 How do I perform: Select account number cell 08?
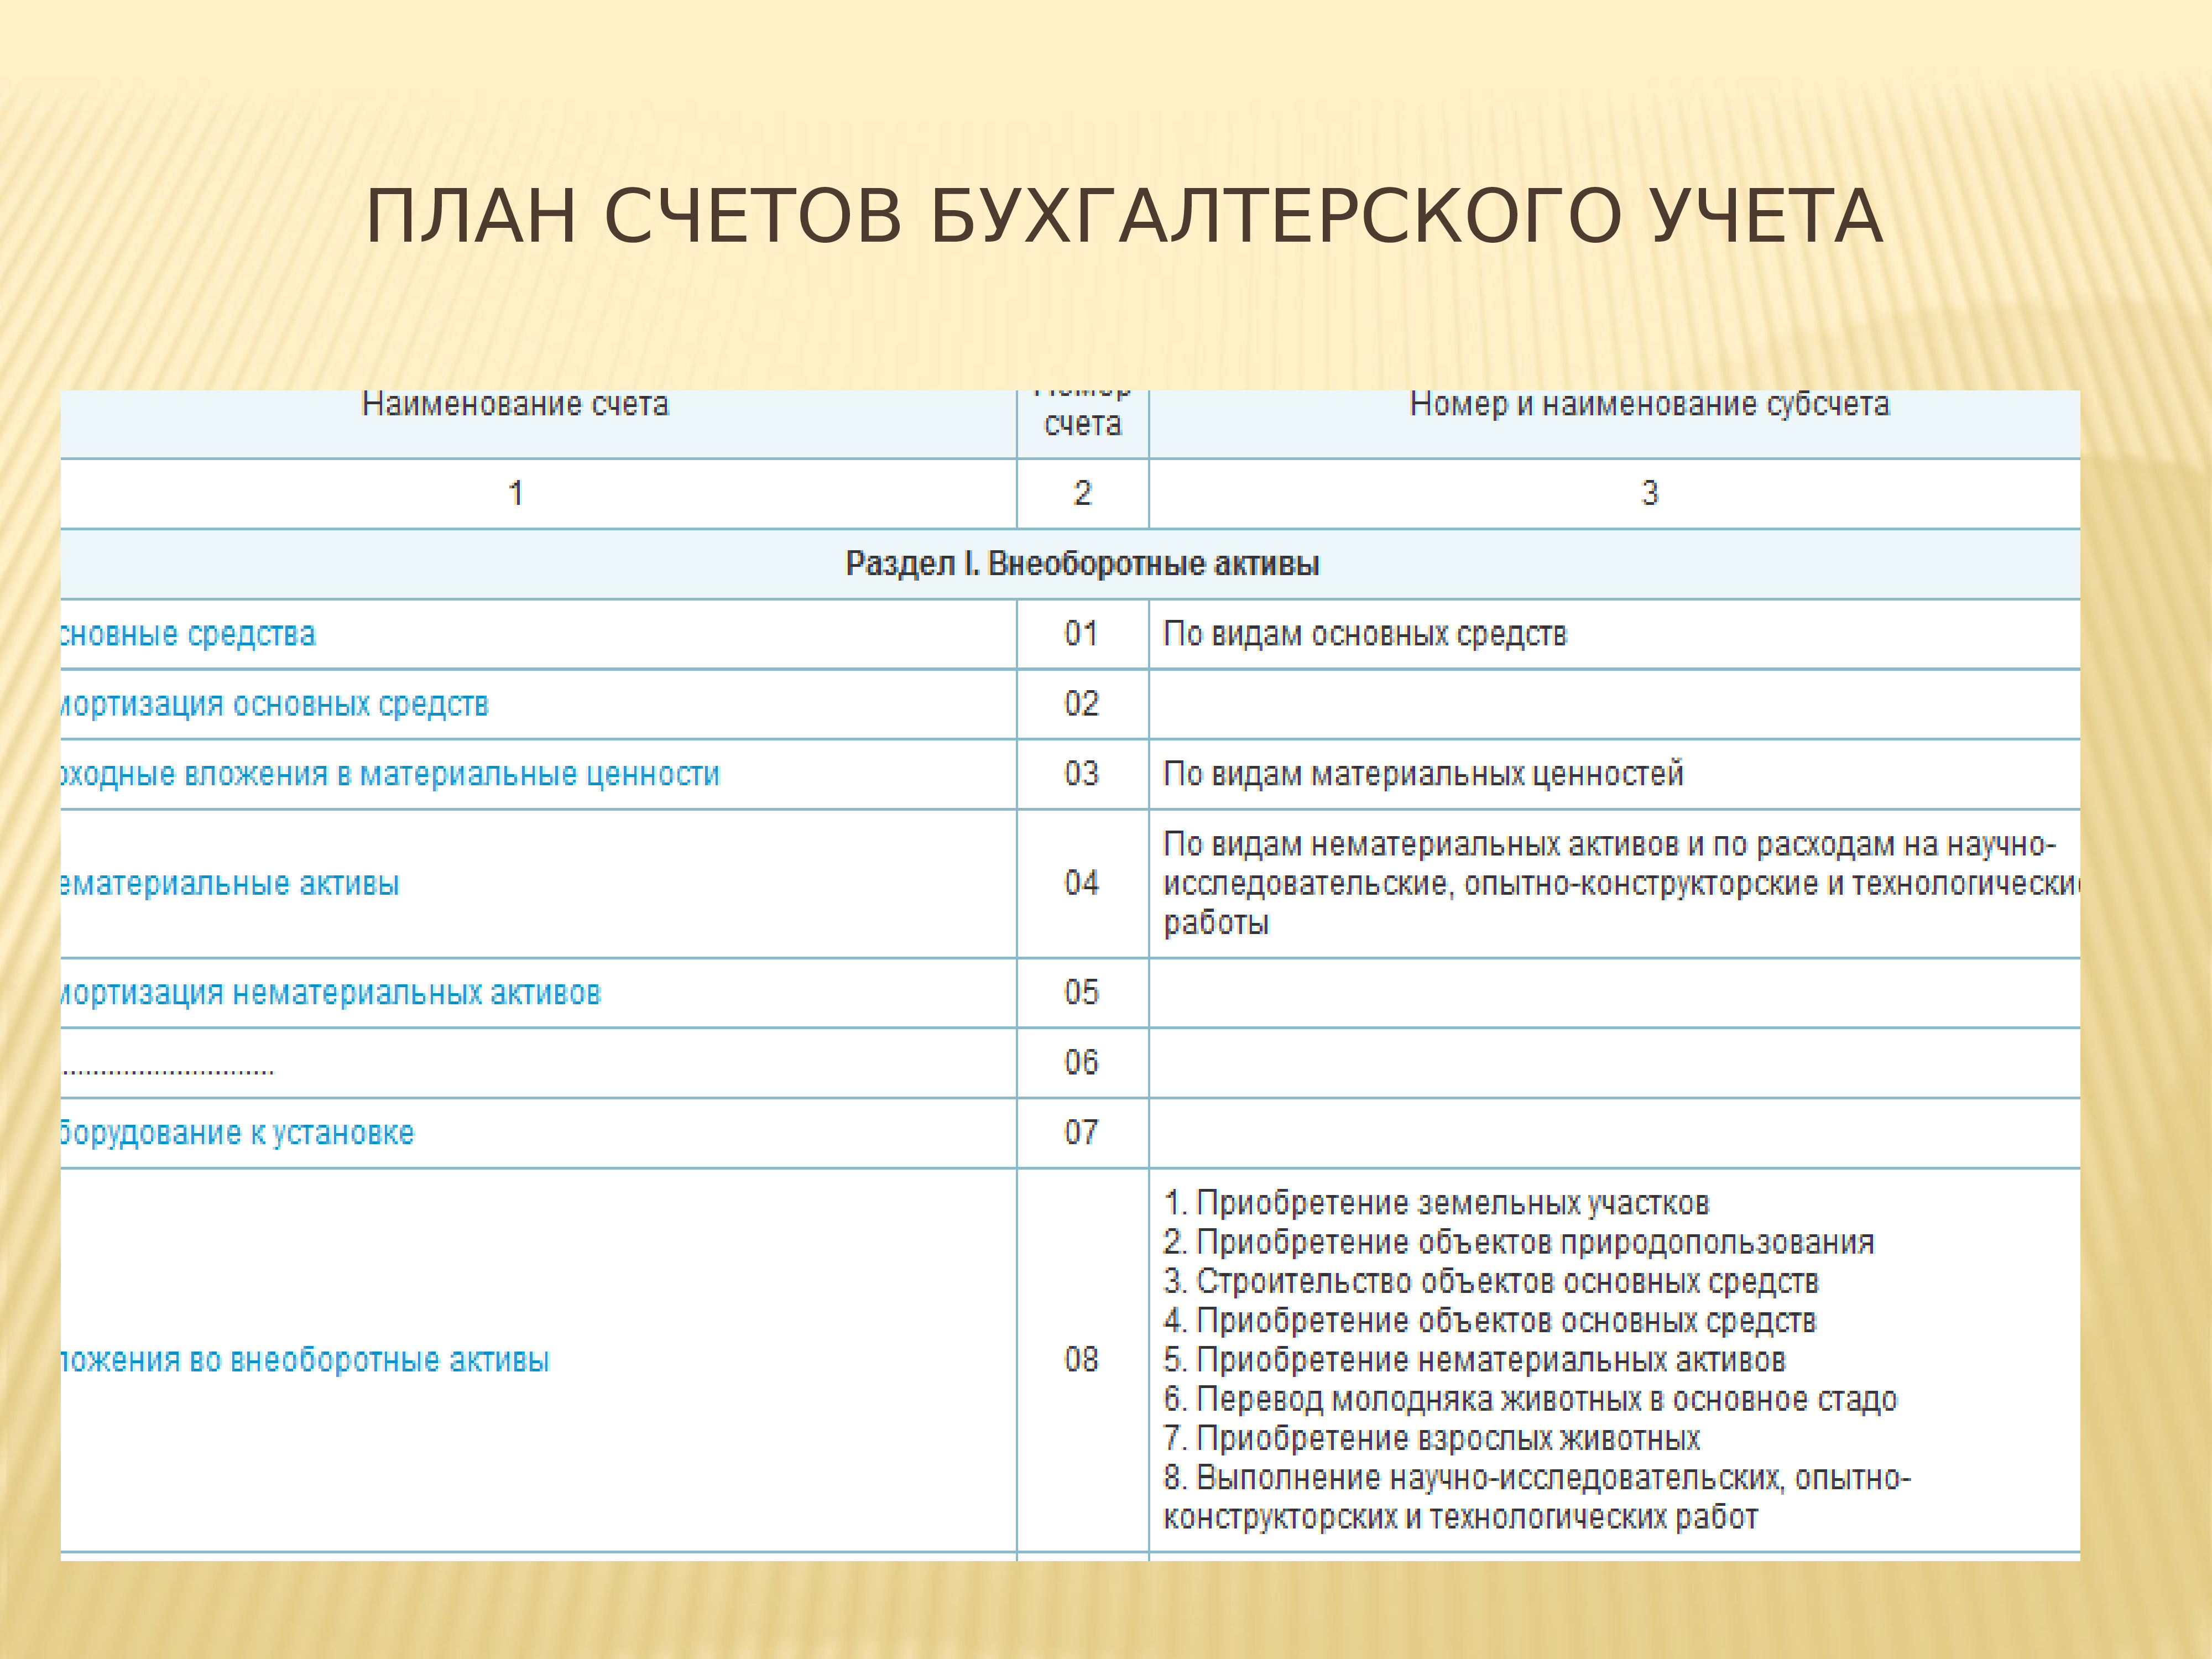[x=1082, y=1359]
